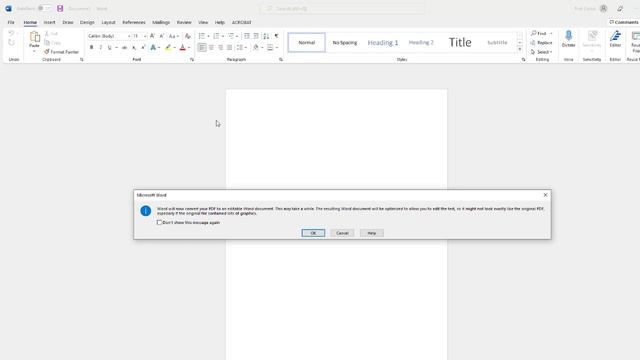Screen dimensions: 640x360
Task: Click the Borders icon
Action: pyautogui.click(x=270, y=48)
